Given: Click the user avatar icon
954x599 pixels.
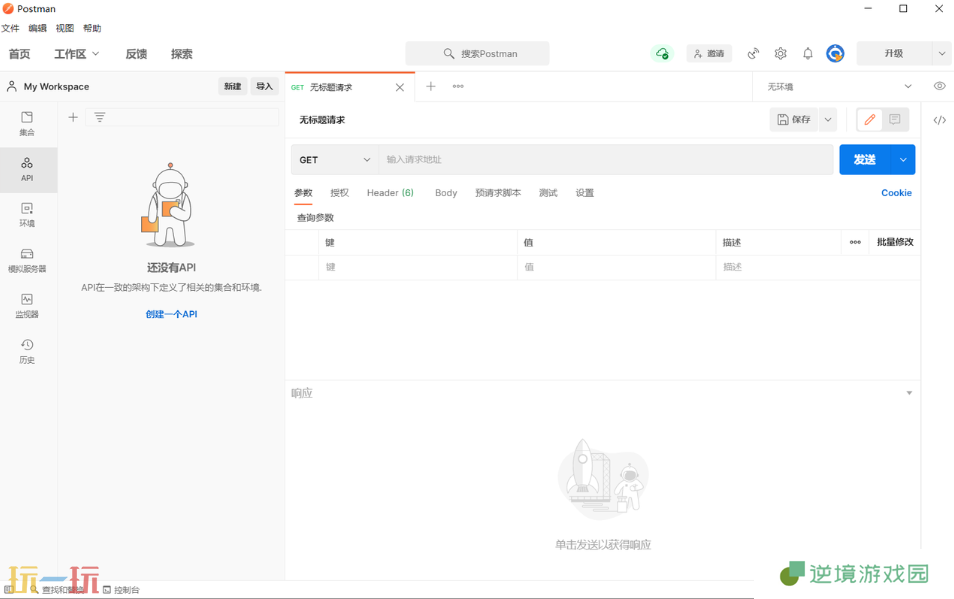Looking at the screenshot, I should coord(835,54).
